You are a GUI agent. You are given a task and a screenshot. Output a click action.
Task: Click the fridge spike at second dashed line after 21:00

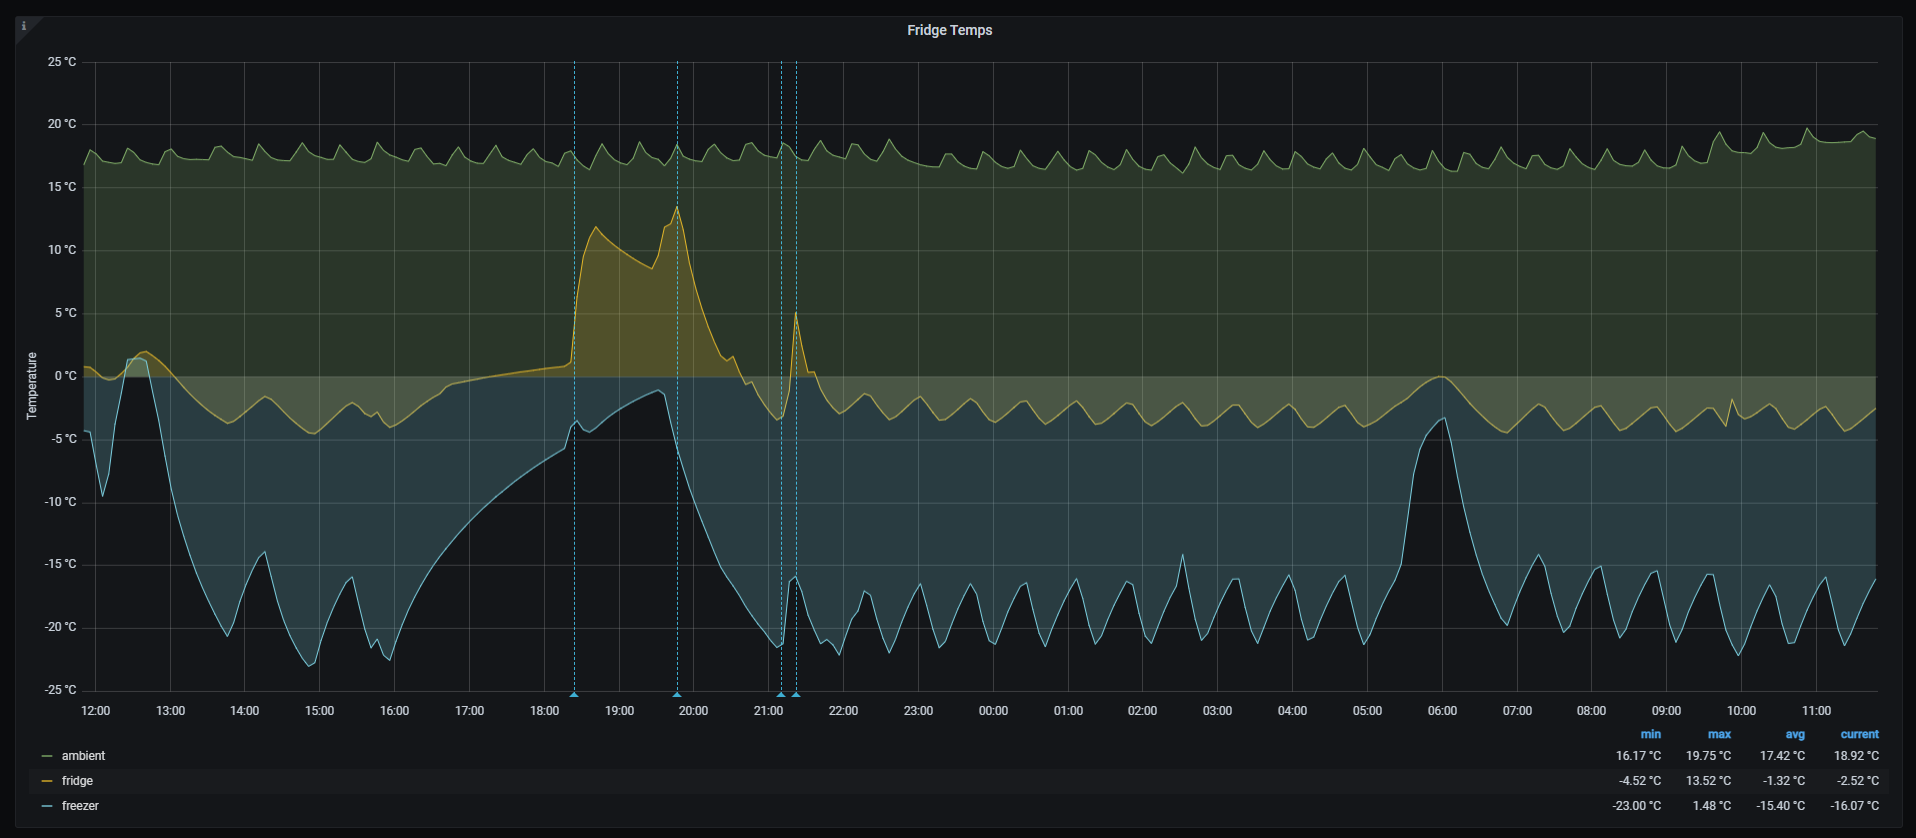796,314
